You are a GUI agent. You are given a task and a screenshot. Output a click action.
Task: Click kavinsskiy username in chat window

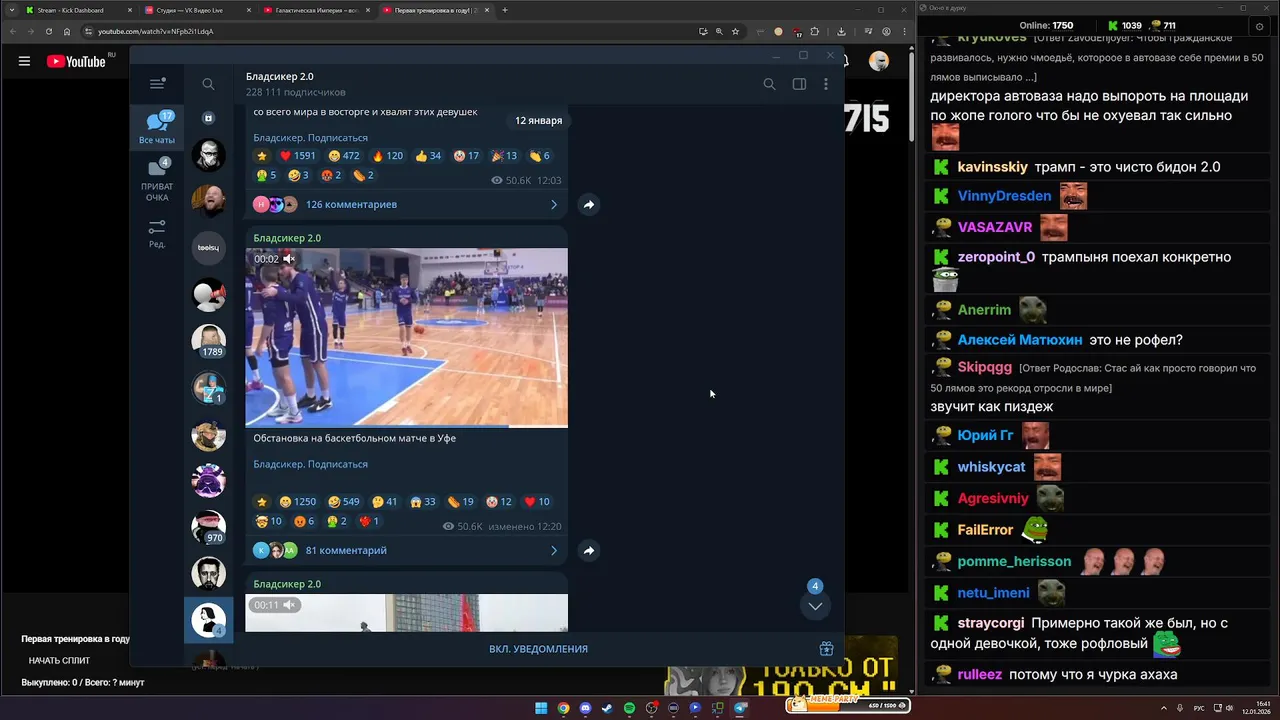click(x=992, y=167)
